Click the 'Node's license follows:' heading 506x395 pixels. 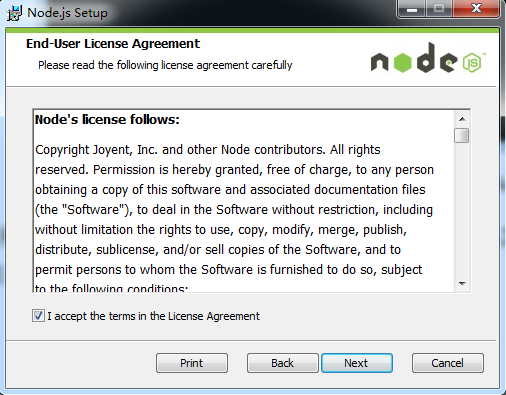[107, 120]
